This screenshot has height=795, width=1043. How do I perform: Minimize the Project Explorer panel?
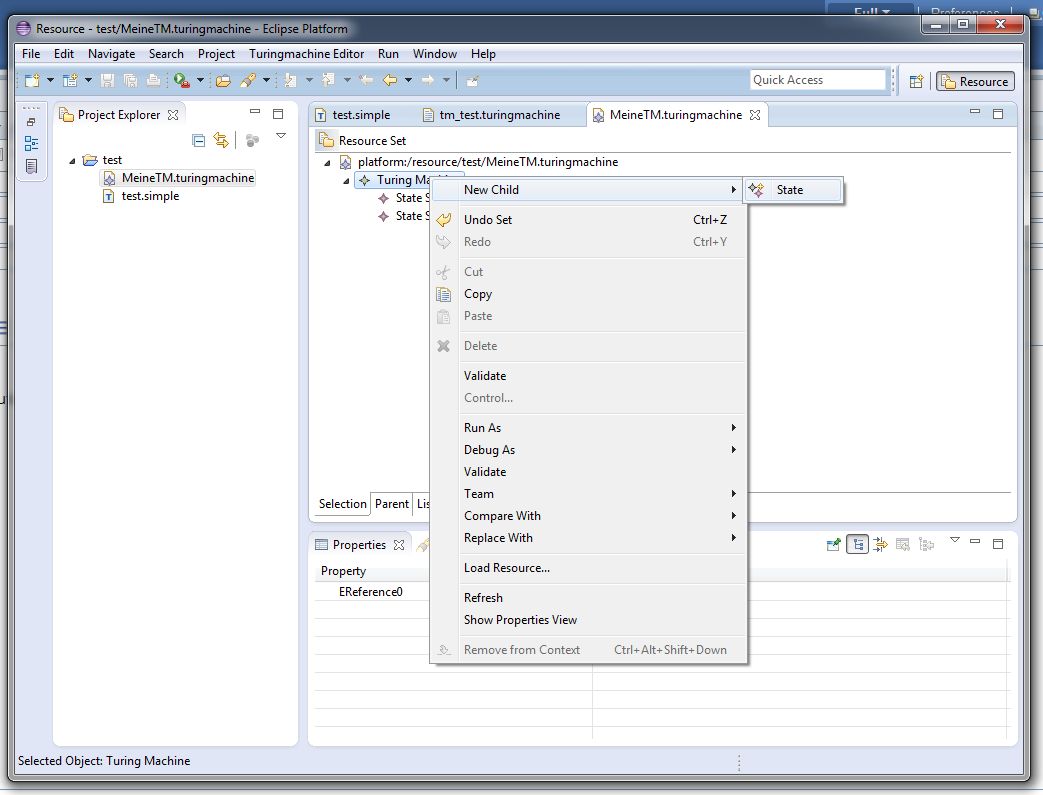[255, 112]
